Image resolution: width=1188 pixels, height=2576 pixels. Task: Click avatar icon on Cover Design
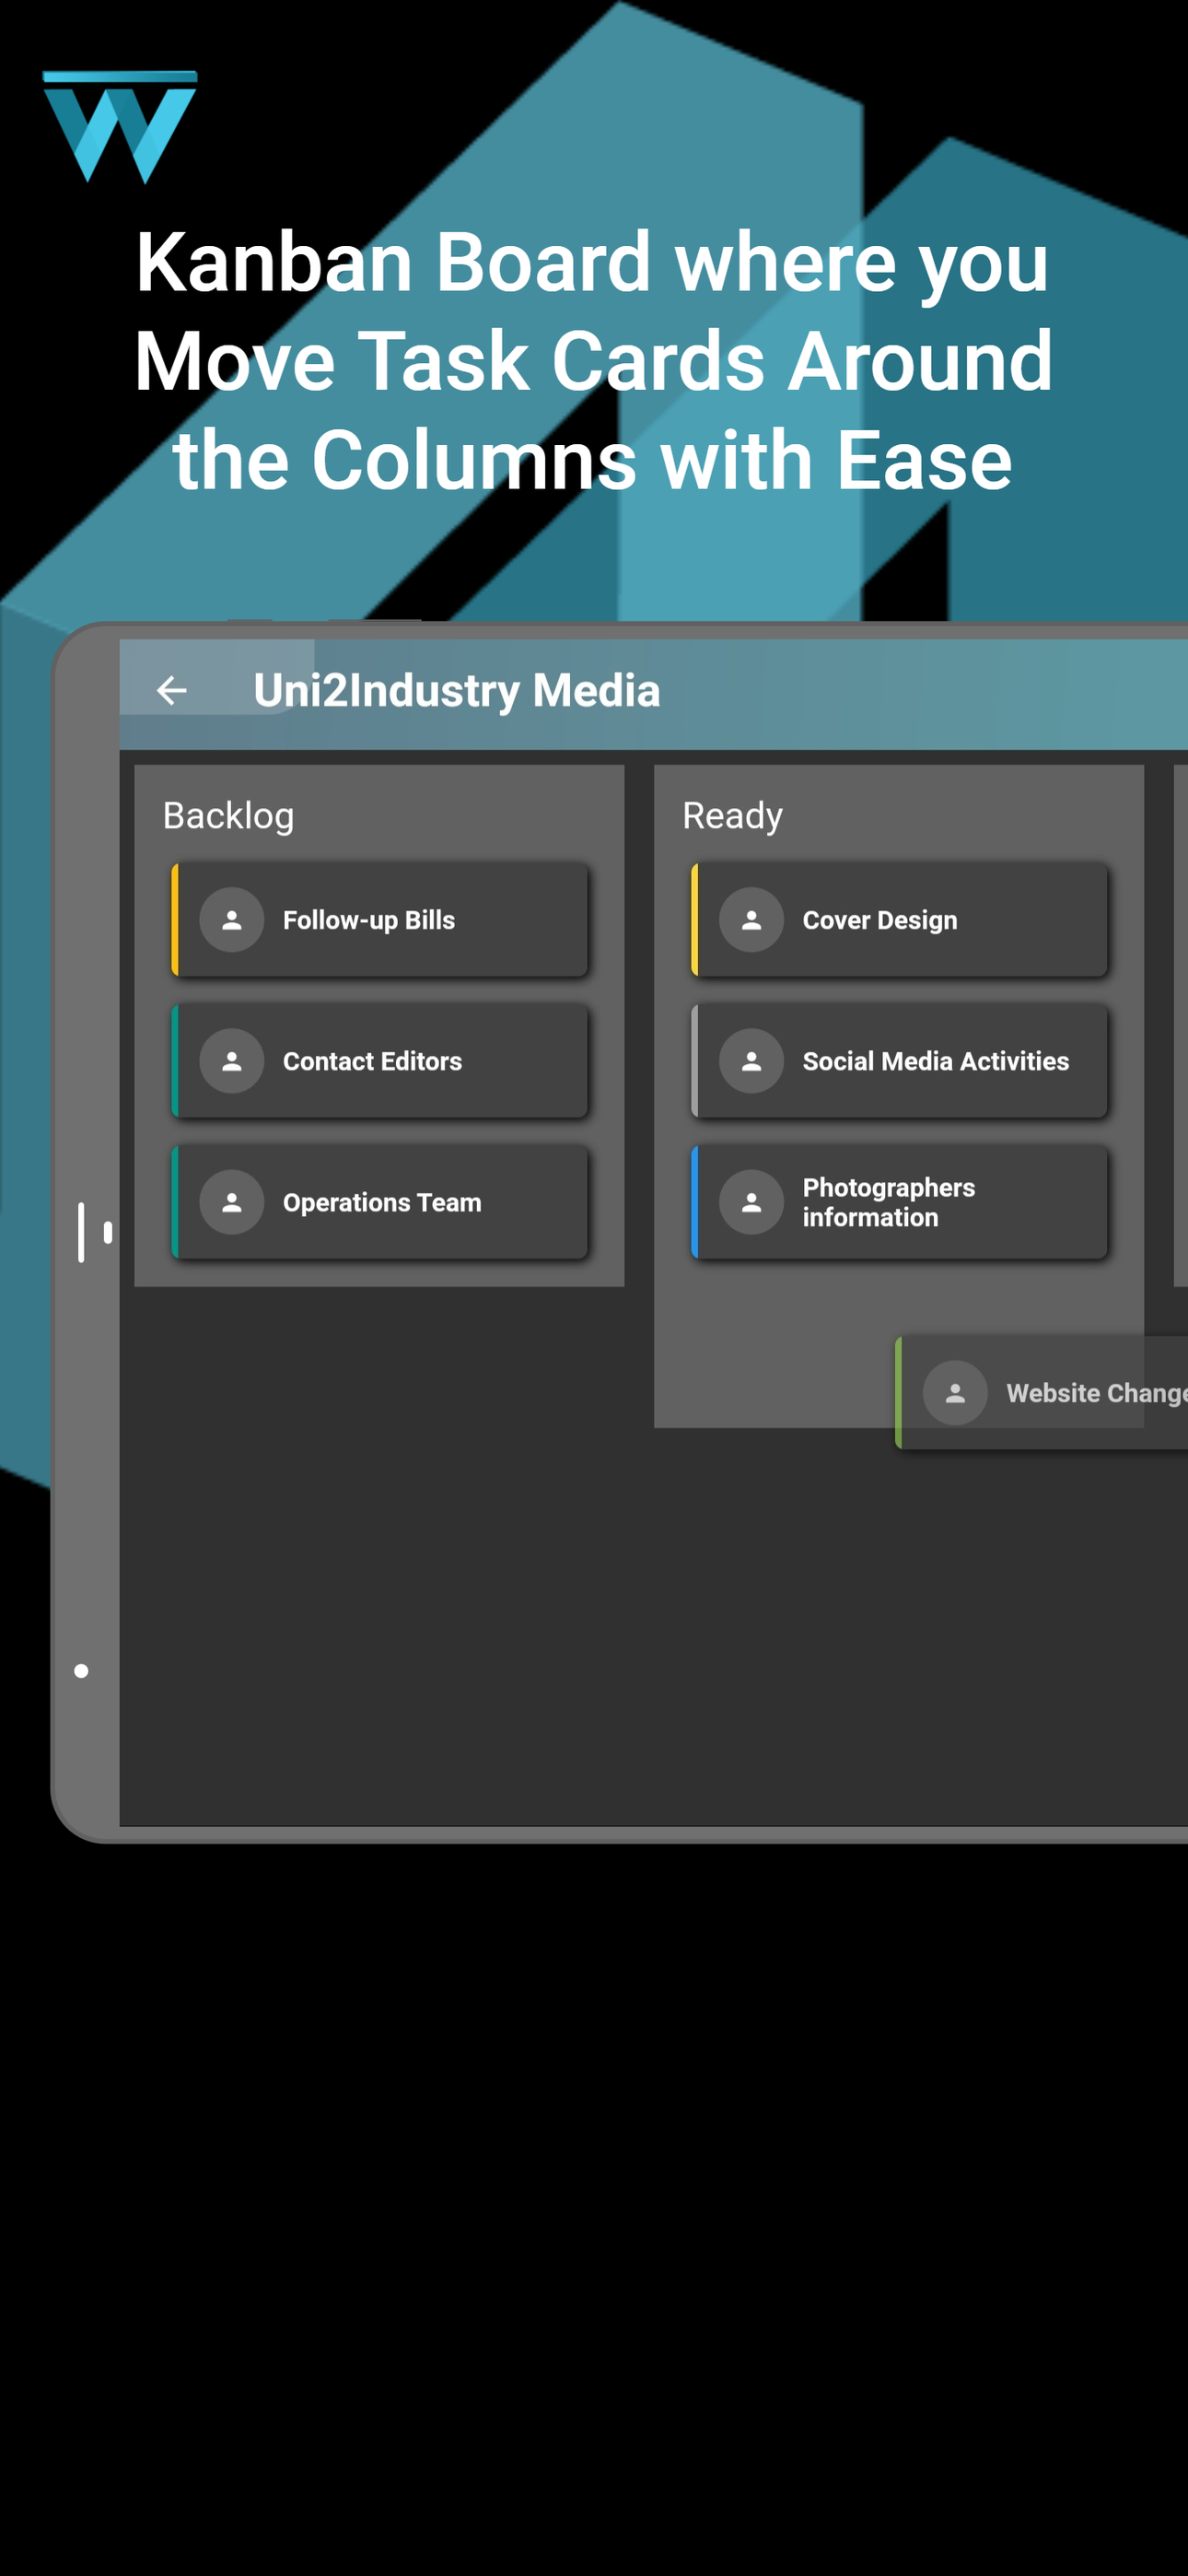(752, 920)
